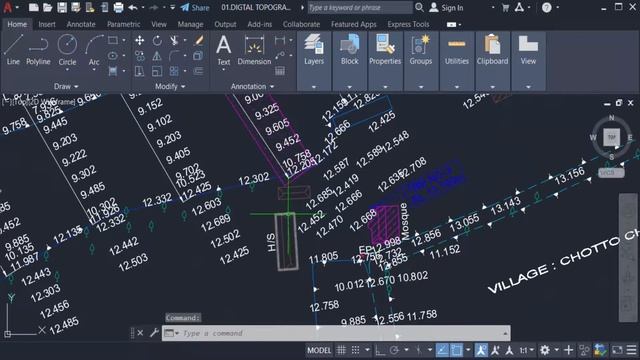Choose the Ellipse draw tool
The width and height of the screenshot is (640, 360).
113,56
